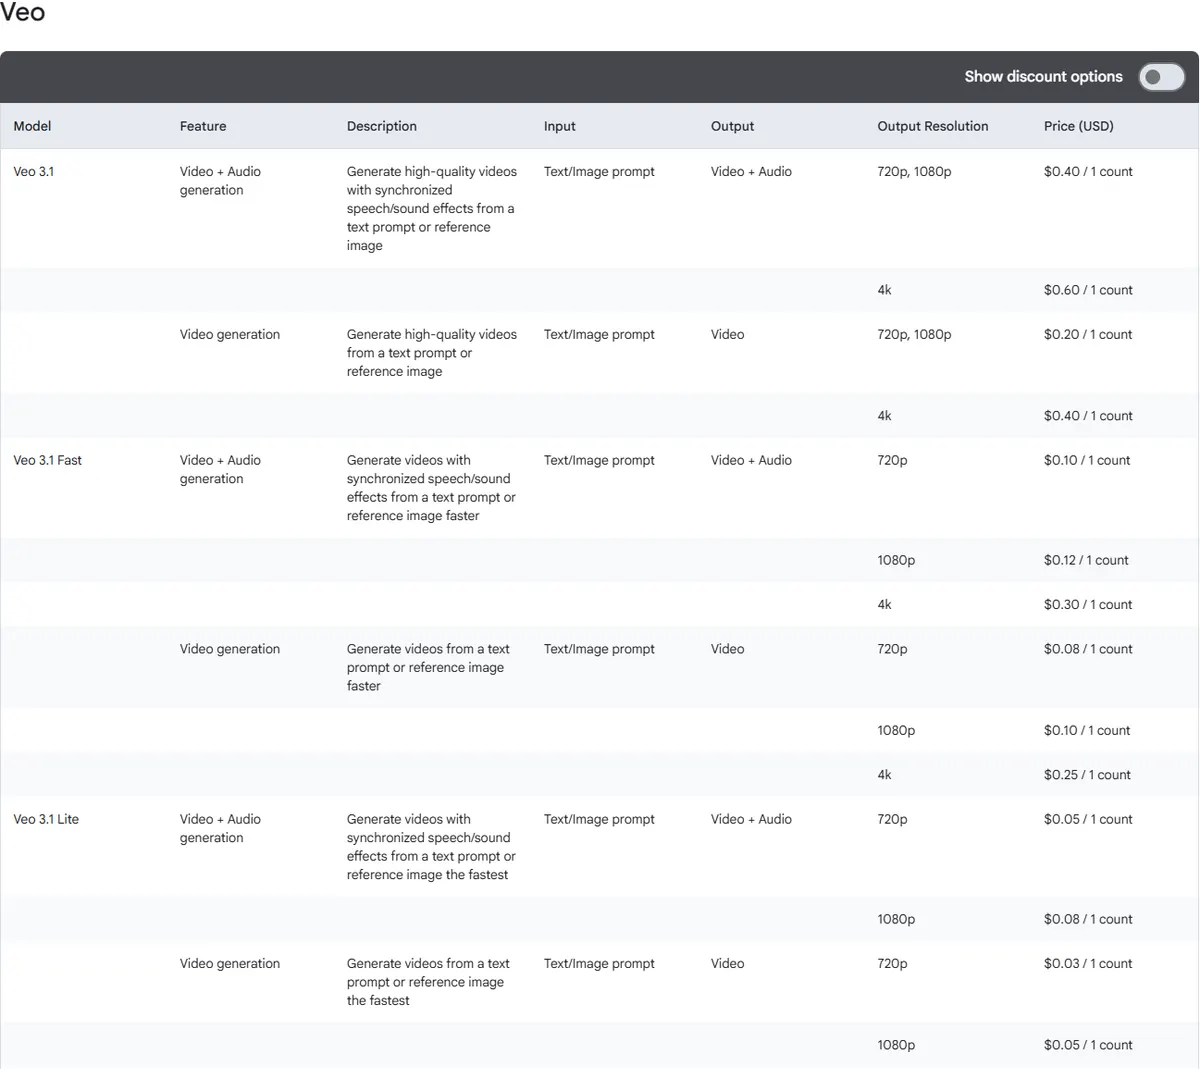This screenshot has height=1069, width=1200.
Task: Click the Output column header
Action: (x=733, y=126)
